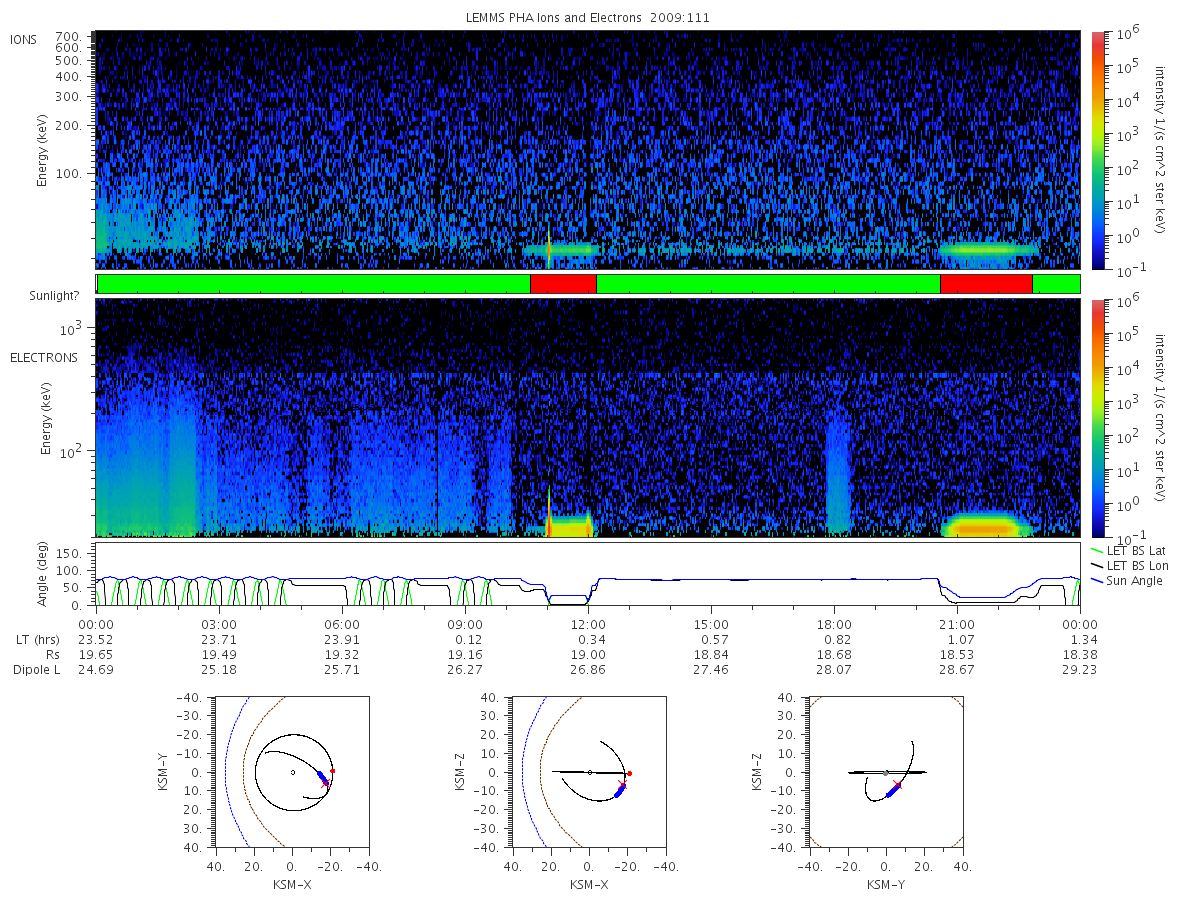
Task: Click the 09:00 time tick label
Action: pyautogui.click(x=465, y=625)
